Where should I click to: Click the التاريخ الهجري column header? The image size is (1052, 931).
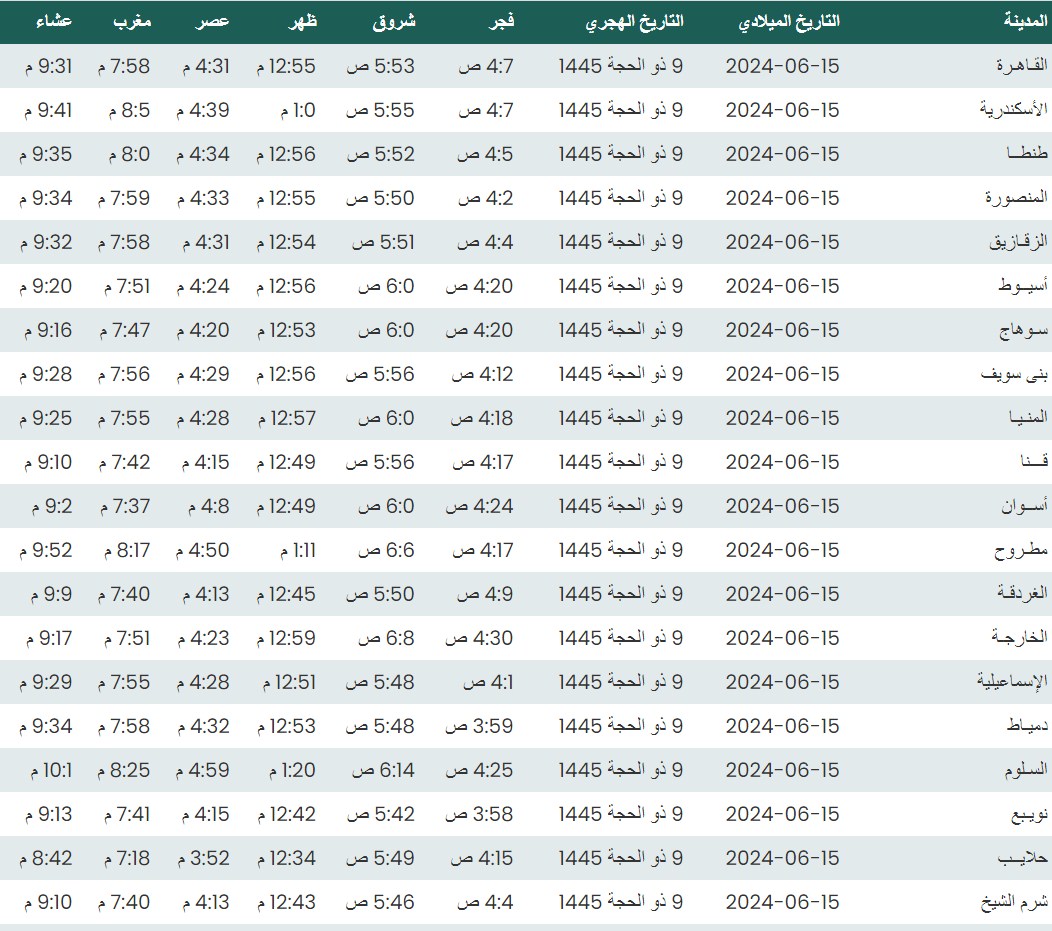coord(634,21)
